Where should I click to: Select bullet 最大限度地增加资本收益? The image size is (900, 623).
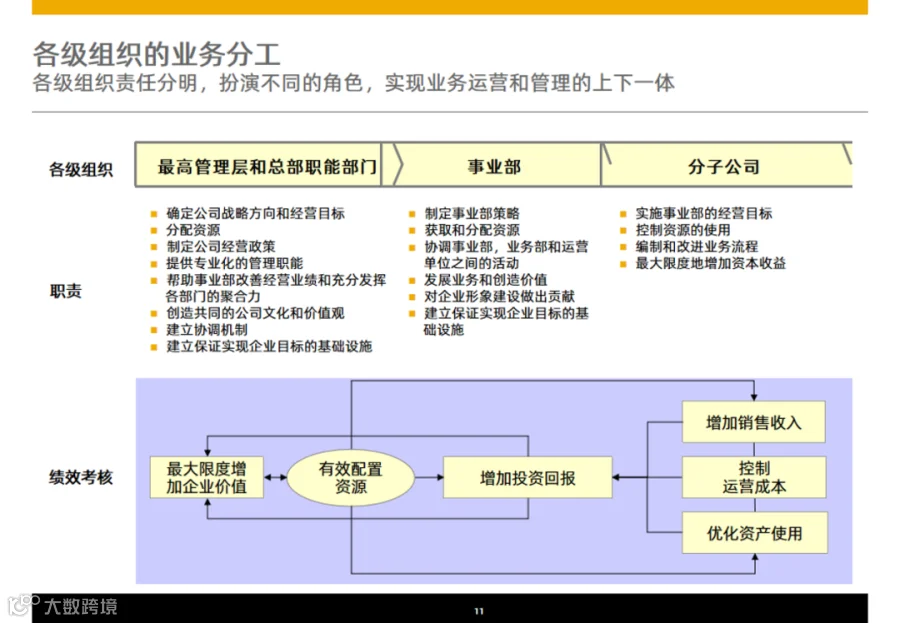[x=711, y=264]
